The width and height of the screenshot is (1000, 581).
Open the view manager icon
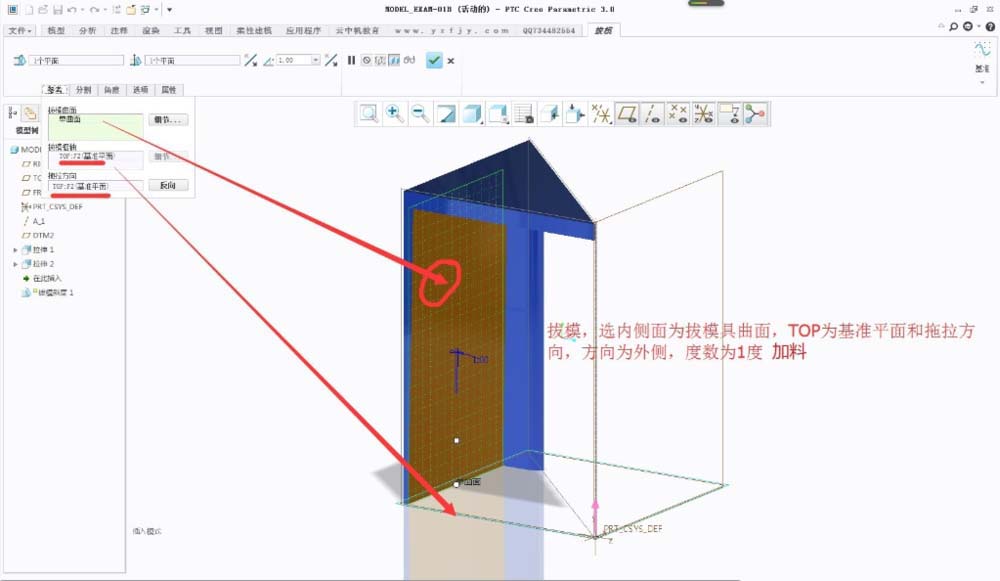[x=524, y=114]
